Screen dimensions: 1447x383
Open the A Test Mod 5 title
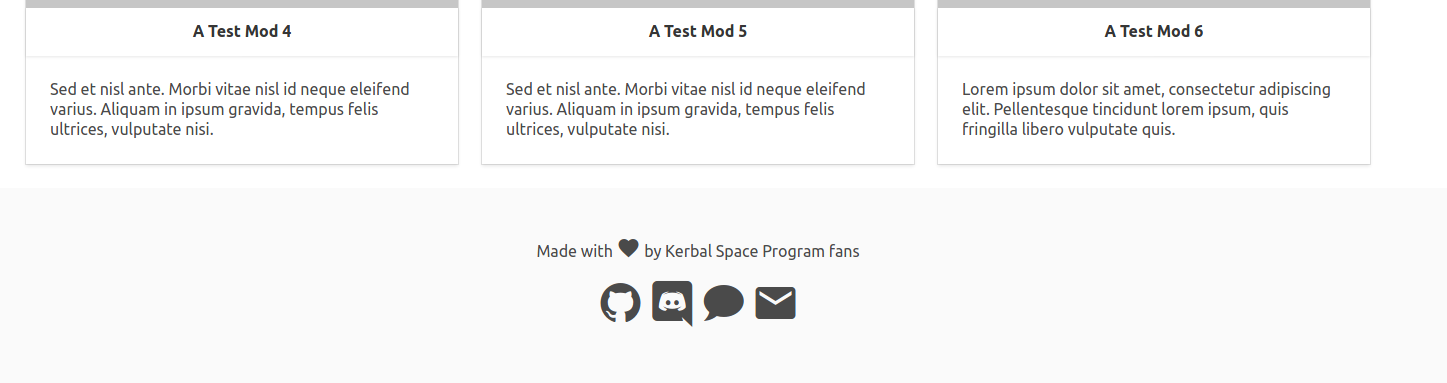pyautogui.click(x=698, y=31)
